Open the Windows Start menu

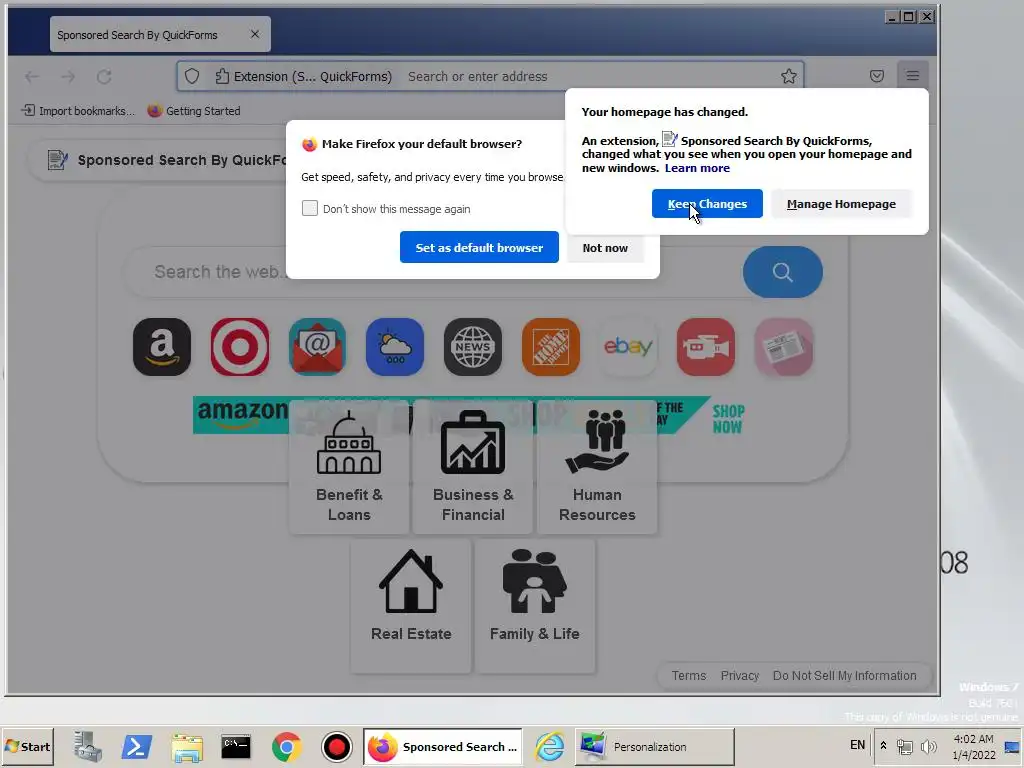tap(27, 746)
